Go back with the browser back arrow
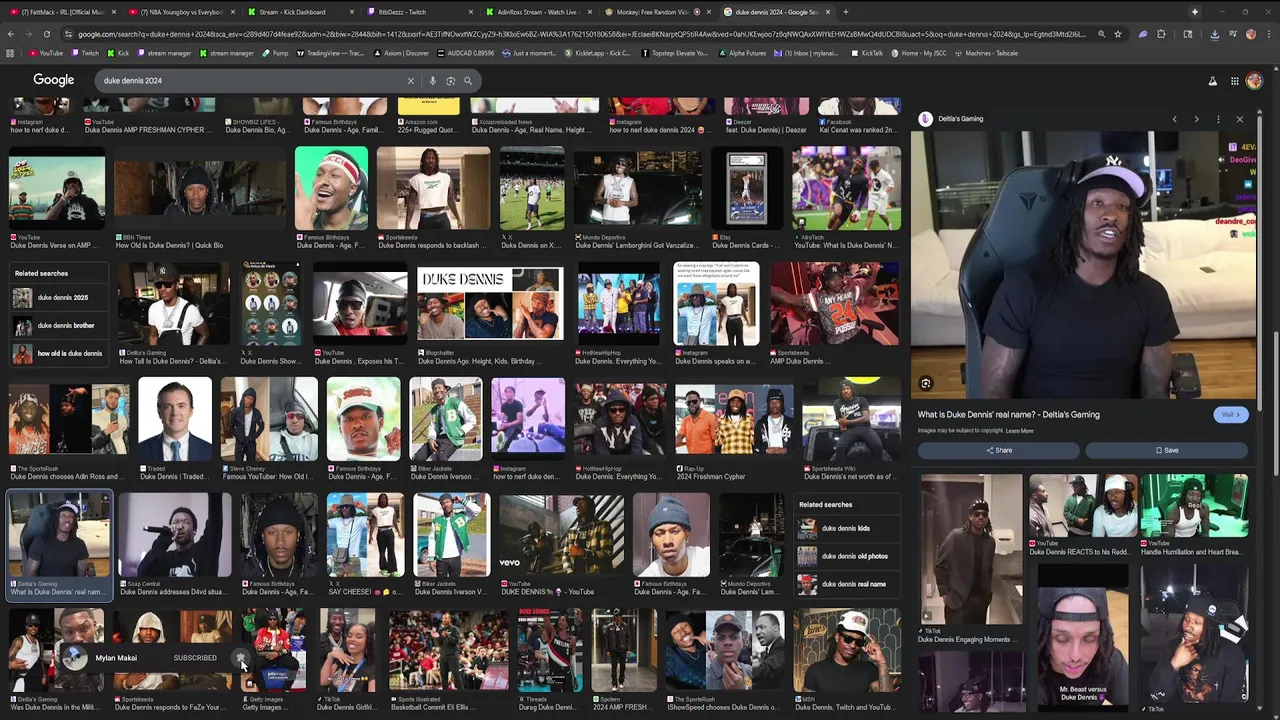Image resolution: width=1280 pixels, height=720 pixels. point(10,34)
